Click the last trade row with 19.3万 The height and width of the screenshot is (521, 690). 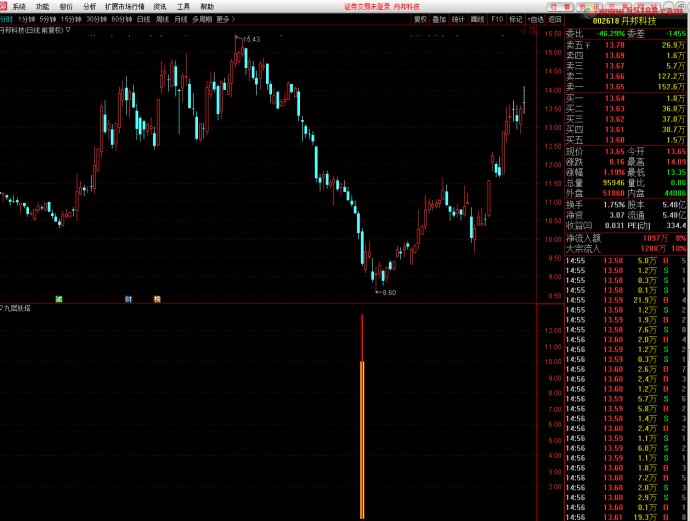[x=627, y=517]
